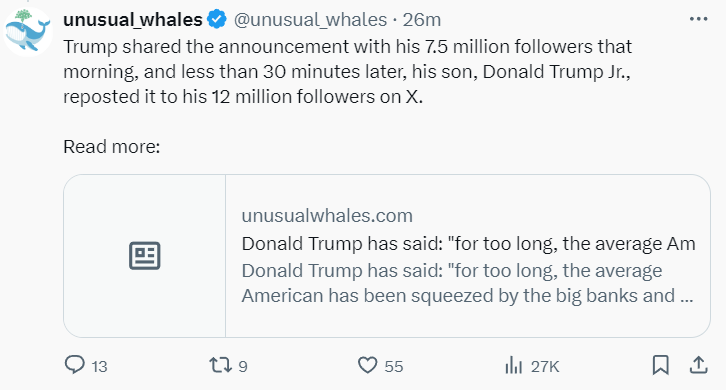The height and width of the screenshot is (390, 726).
Task: Share the post using the upload arrow icon
Action: [x=699, y=365]
